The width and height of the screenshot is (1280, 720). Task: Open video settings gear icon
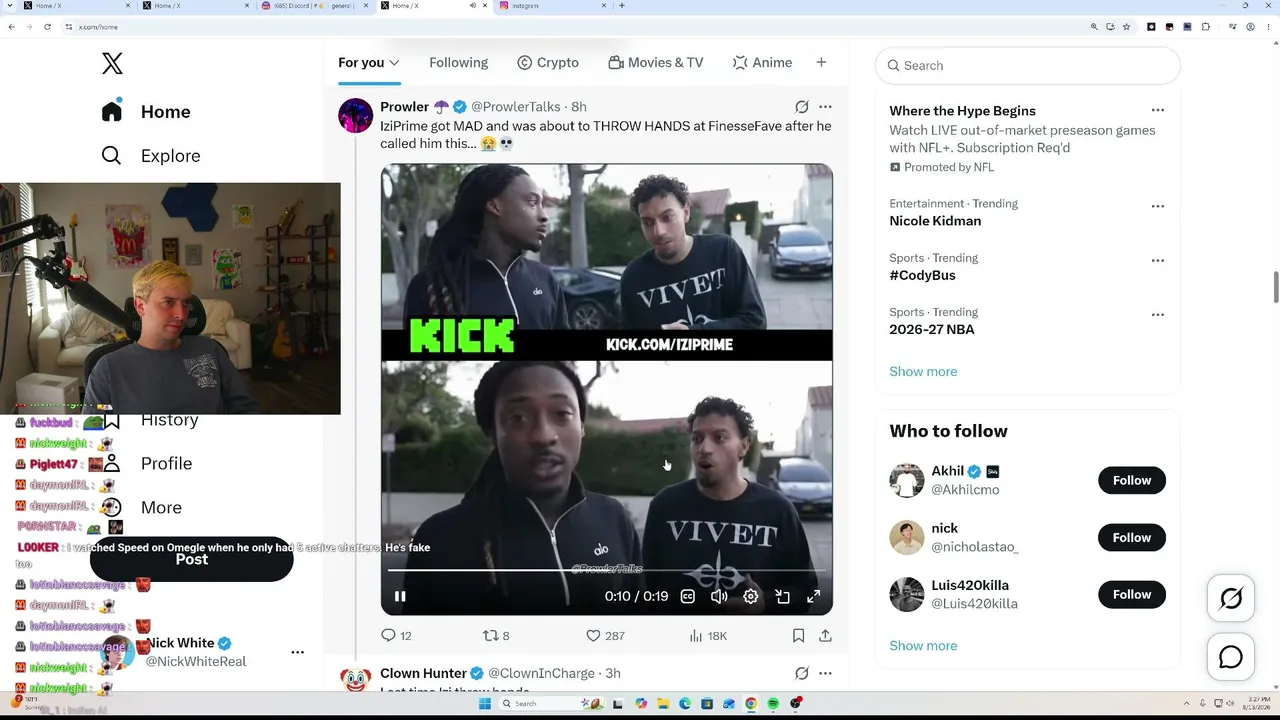pyautogui.click(x=751, y=596)
